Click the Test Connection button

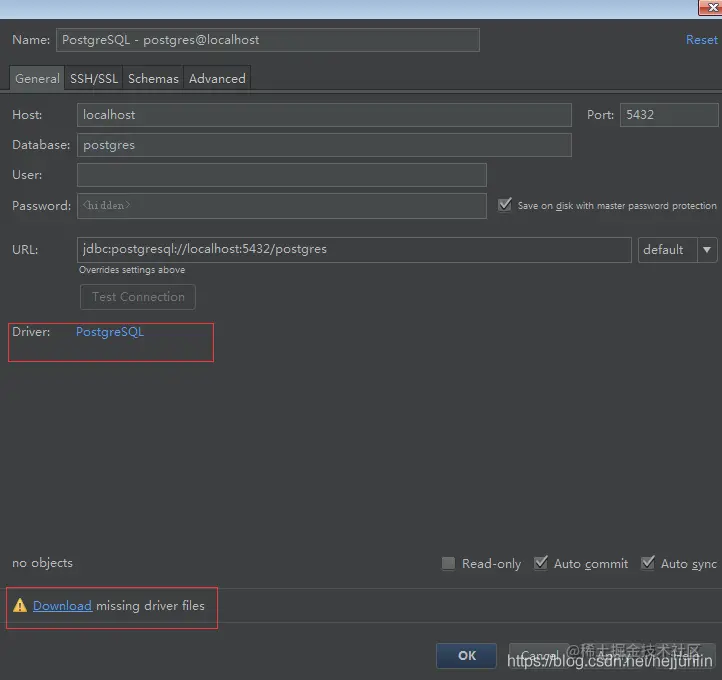pos(138,297)
